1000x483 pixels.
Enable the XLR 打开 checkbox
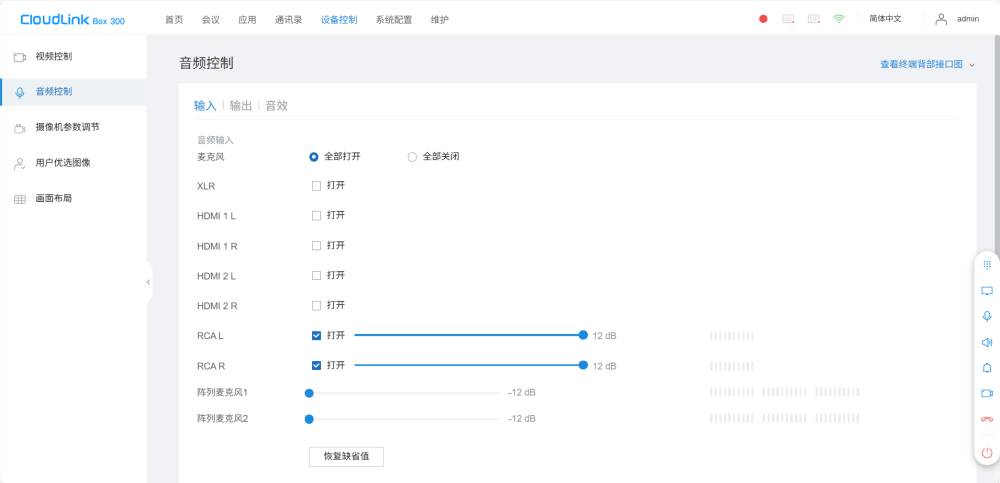(316, 186)
